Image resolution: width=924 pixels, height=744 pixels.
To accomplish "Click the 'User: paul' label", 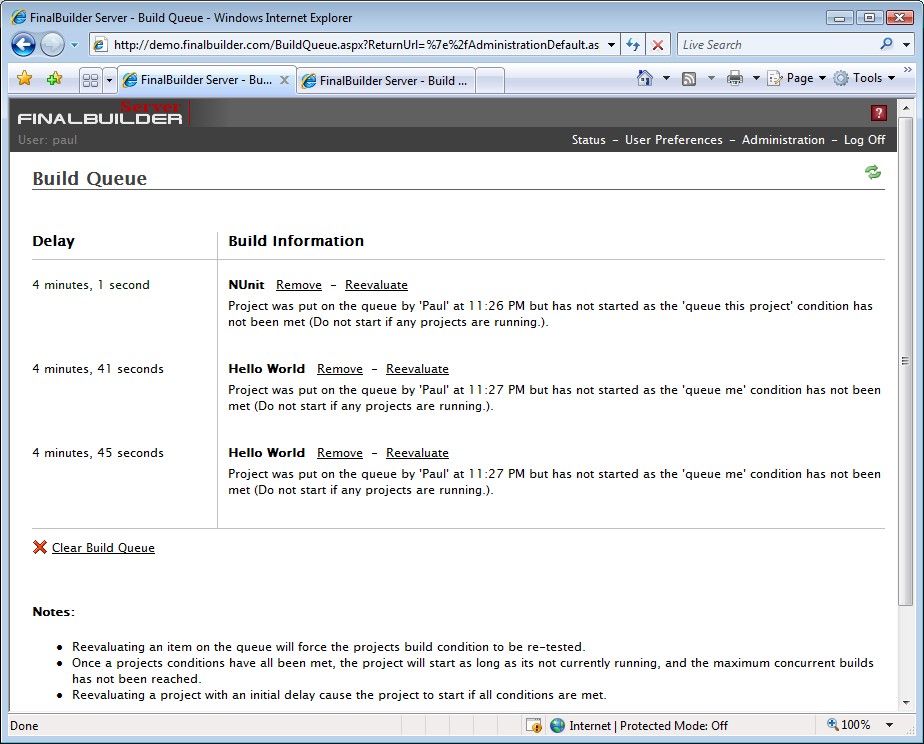I will tap(47, 140).
